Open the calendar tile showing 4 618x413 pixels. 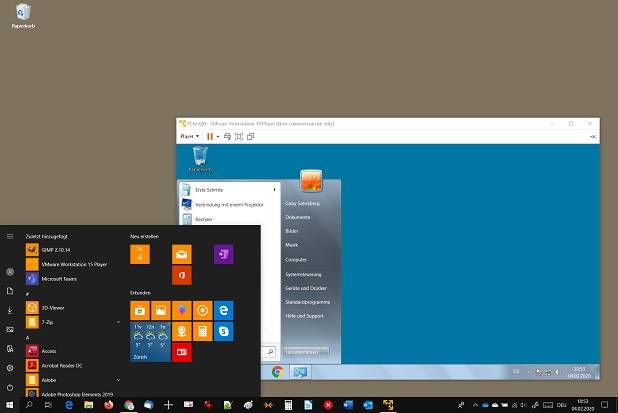140,255
